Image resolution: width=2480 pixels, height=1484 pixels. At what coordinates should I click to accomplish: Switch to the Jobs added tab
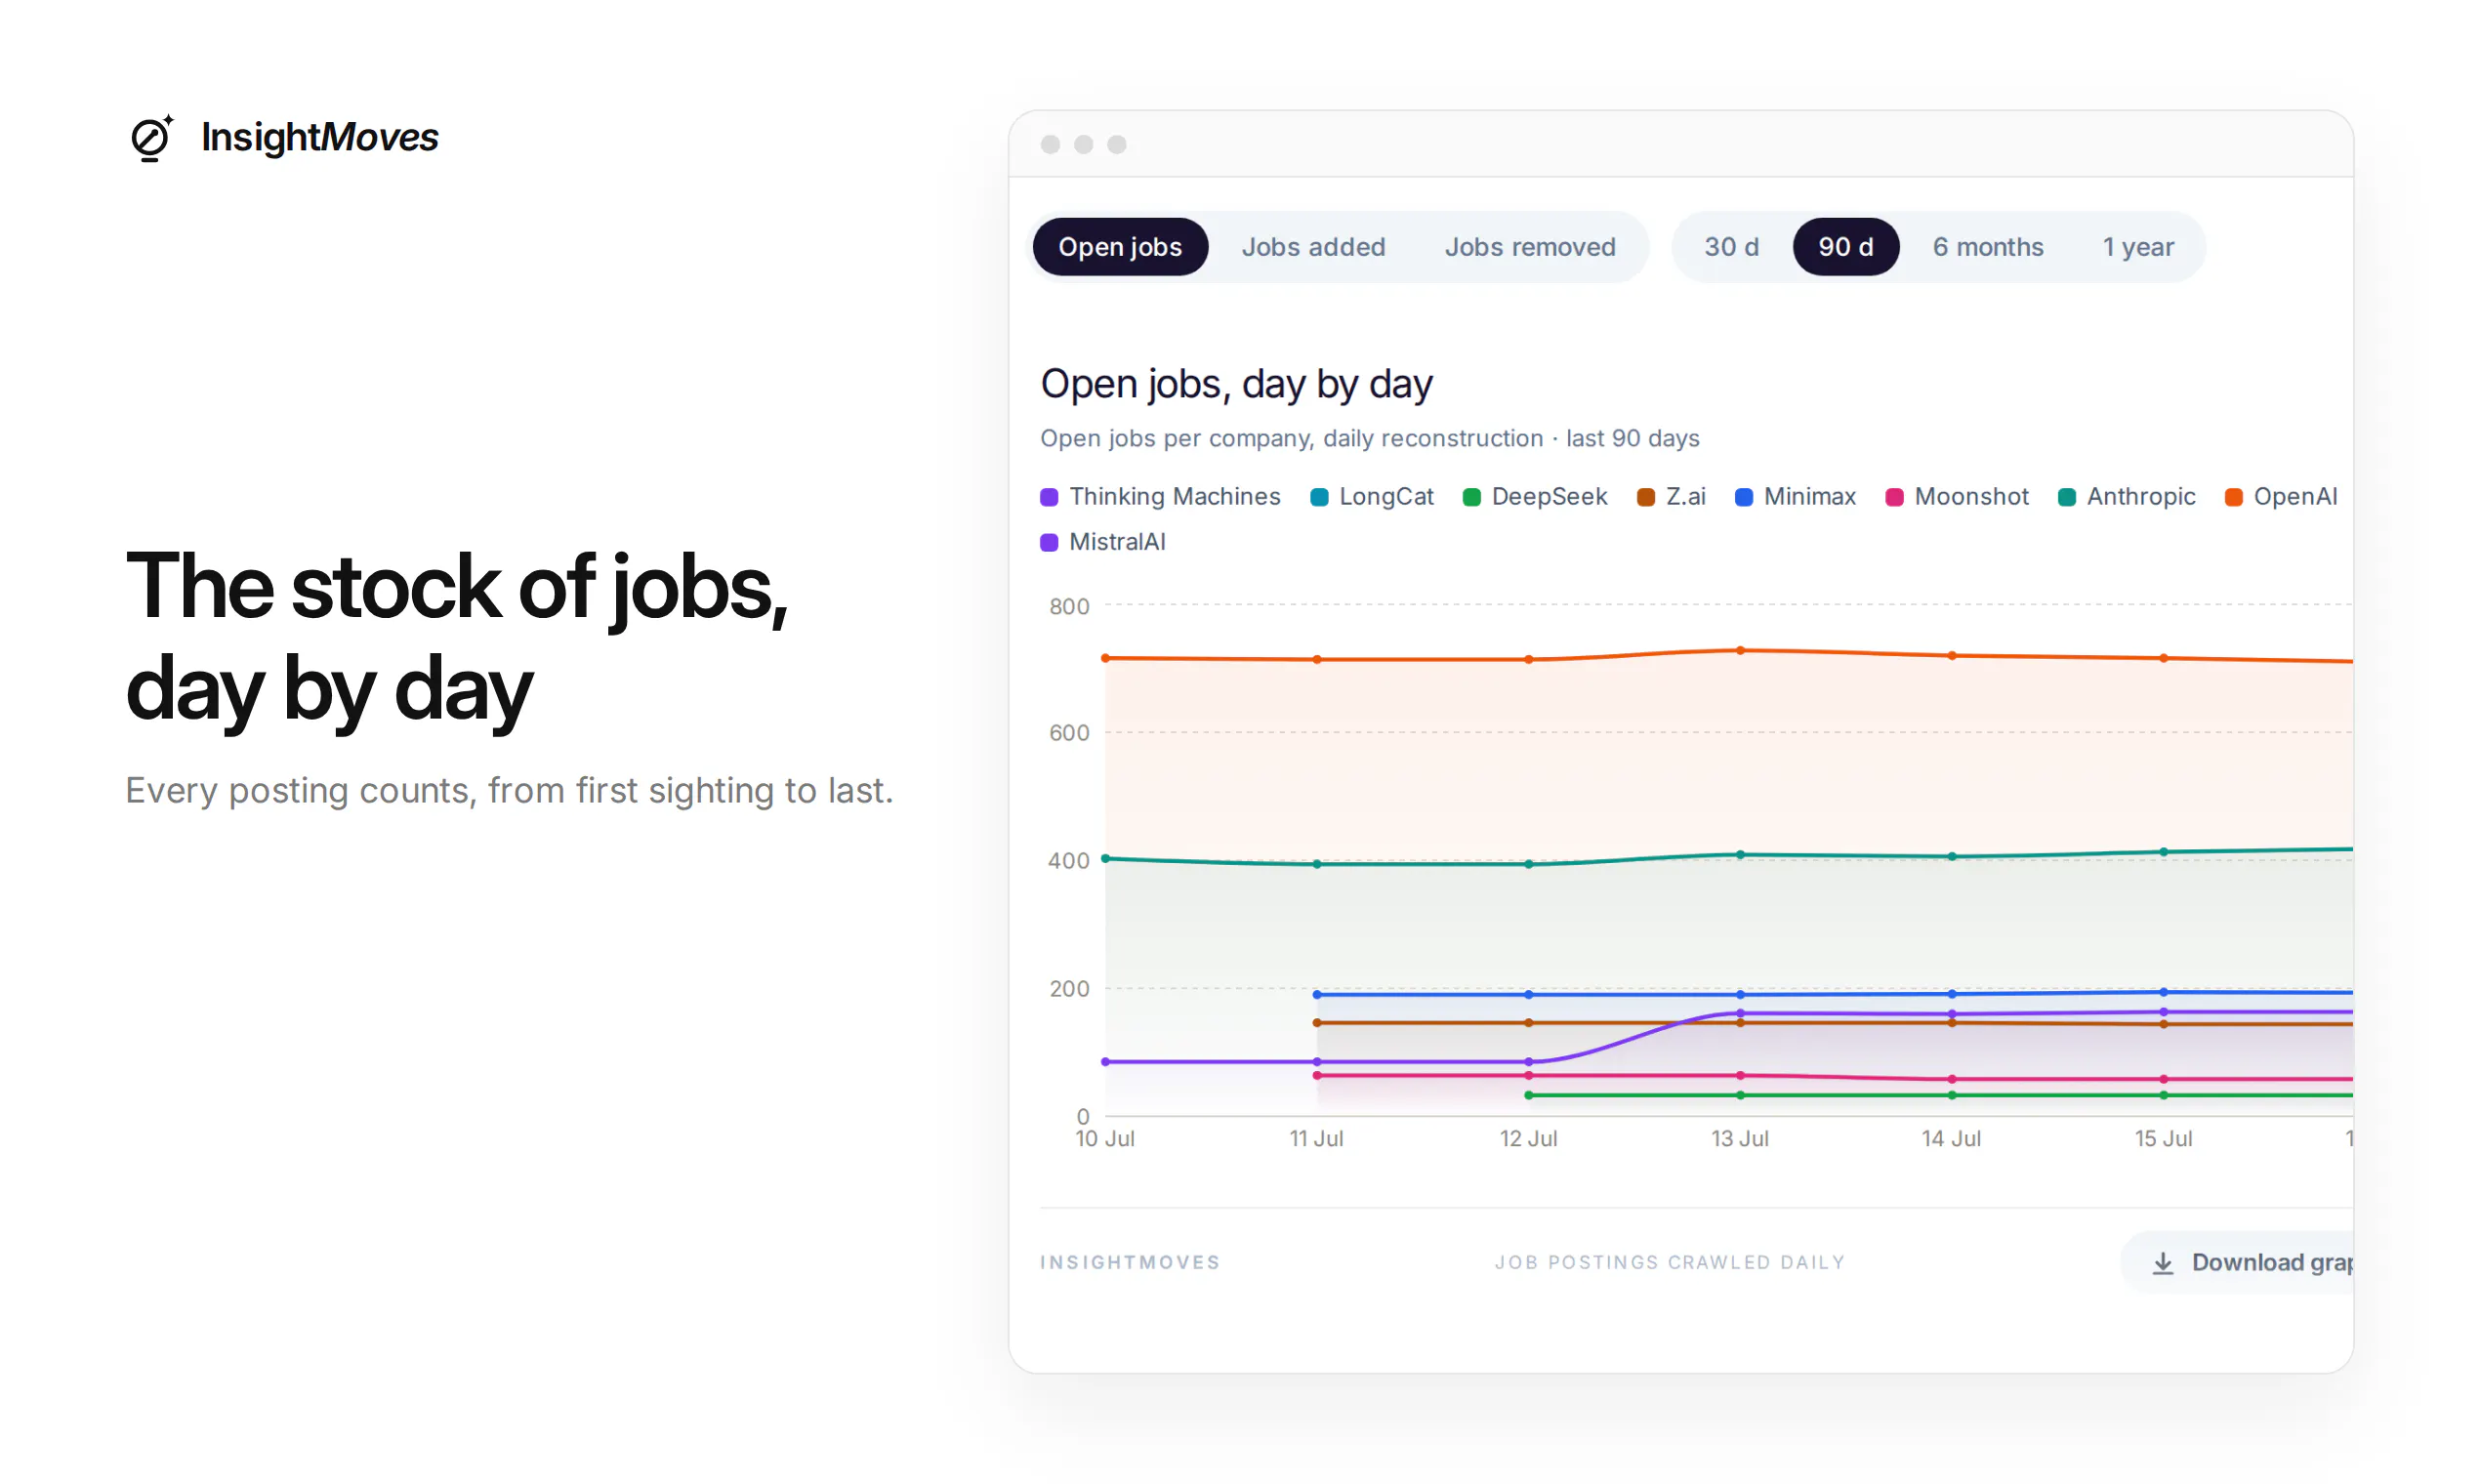1313,247
